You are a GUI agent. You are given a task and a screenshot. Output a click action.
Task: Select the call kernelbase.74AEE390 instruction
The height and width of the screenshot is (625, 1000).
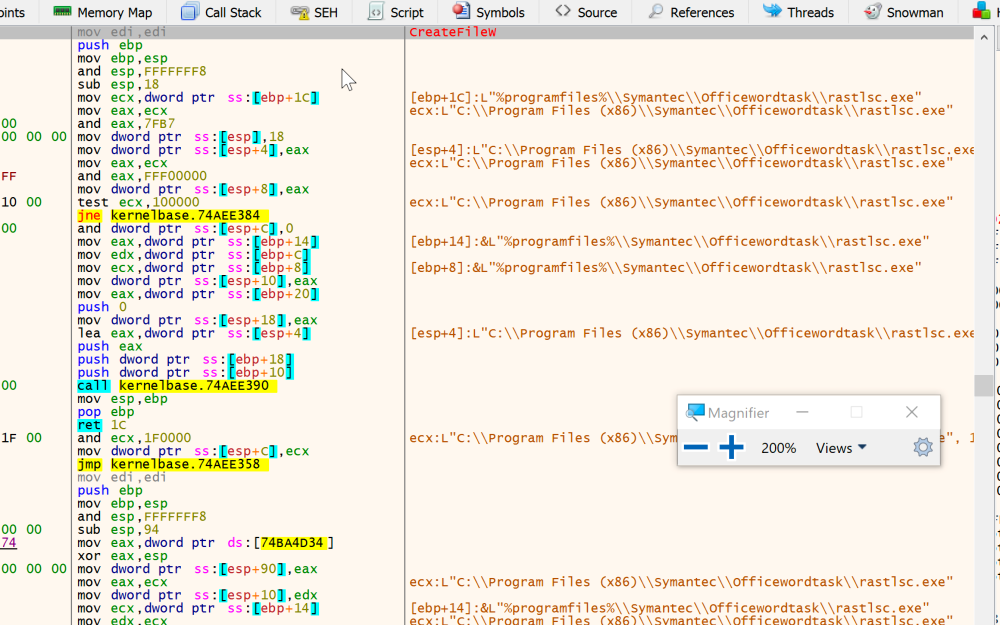point(174,385)
